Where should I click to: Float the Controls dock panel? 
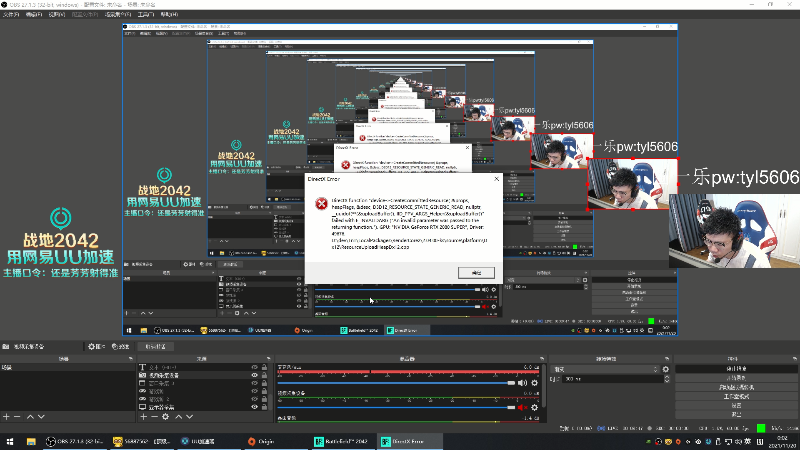794,359
